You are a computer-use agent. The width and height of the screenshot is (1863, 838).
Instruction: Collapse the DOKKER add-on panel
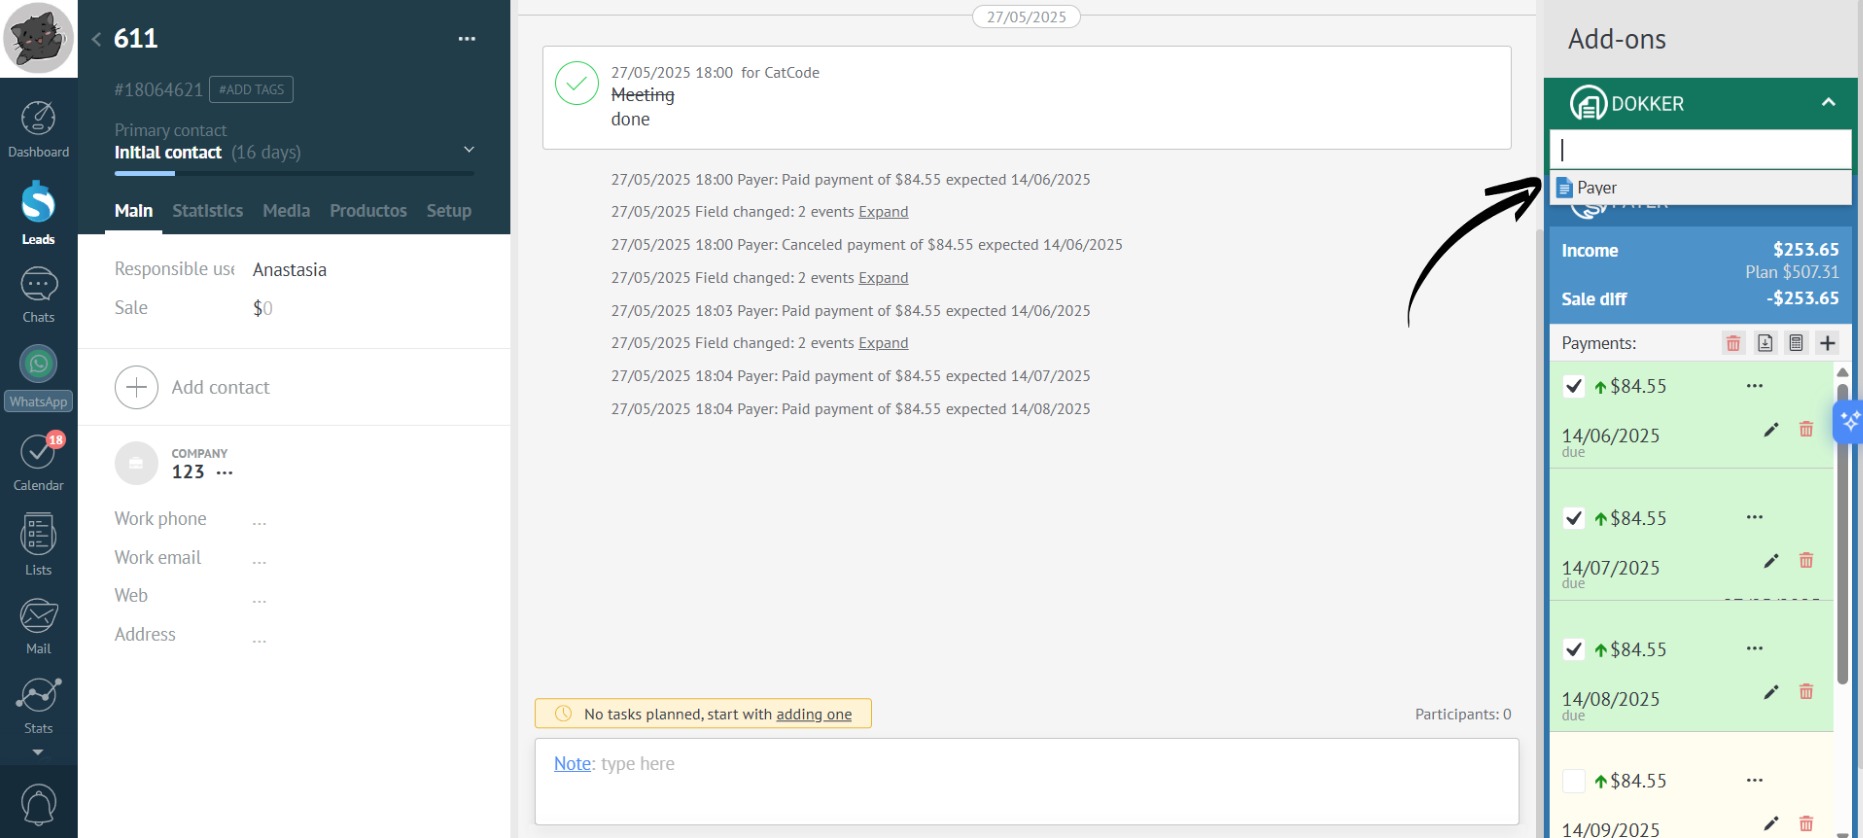pos(1827,103)
